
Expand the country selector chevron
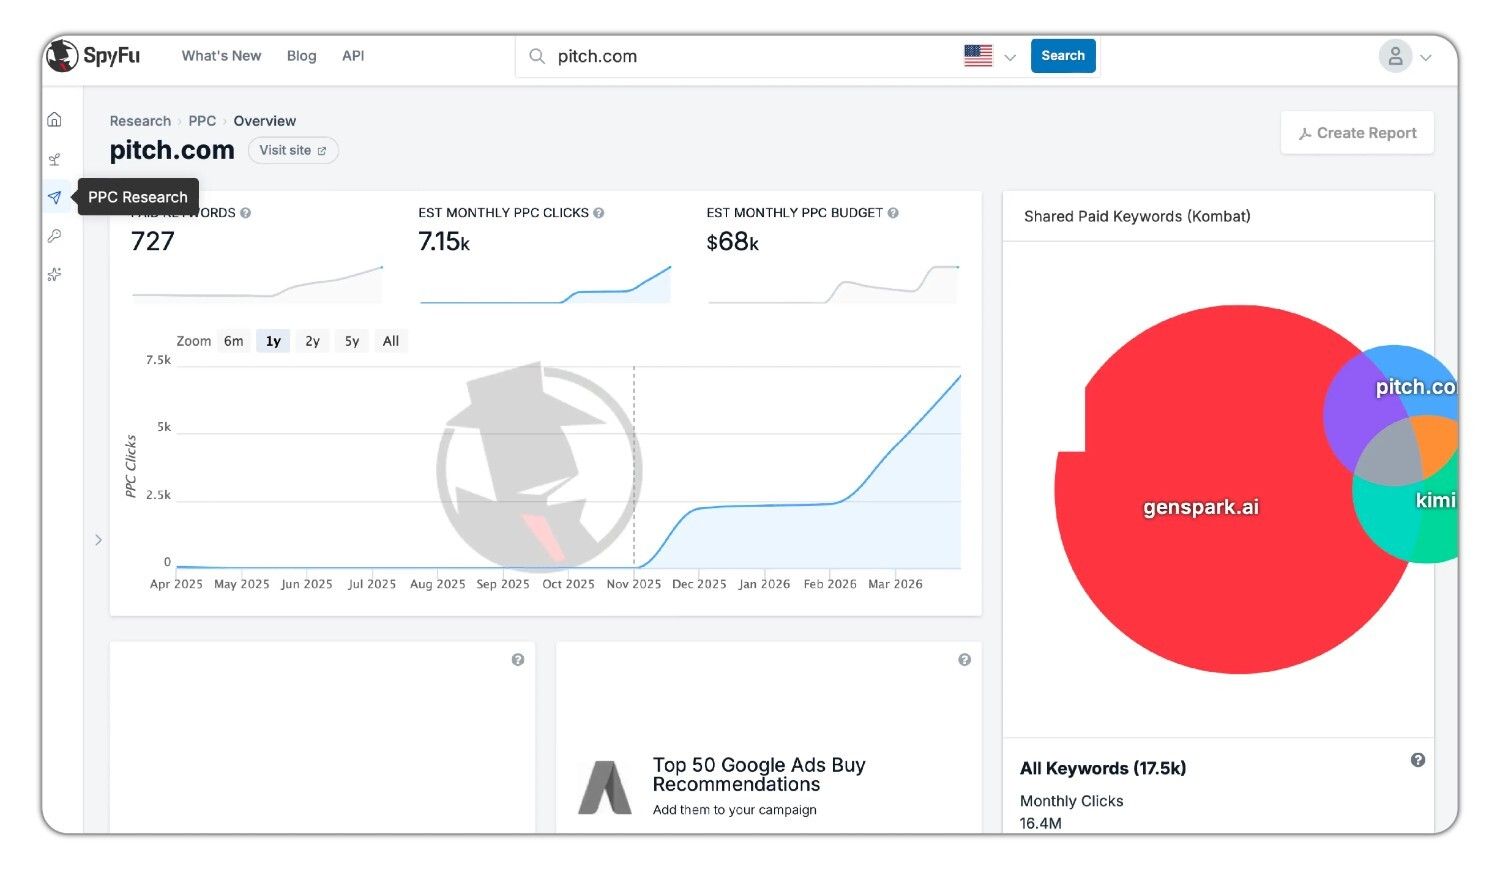point(1010,57)
